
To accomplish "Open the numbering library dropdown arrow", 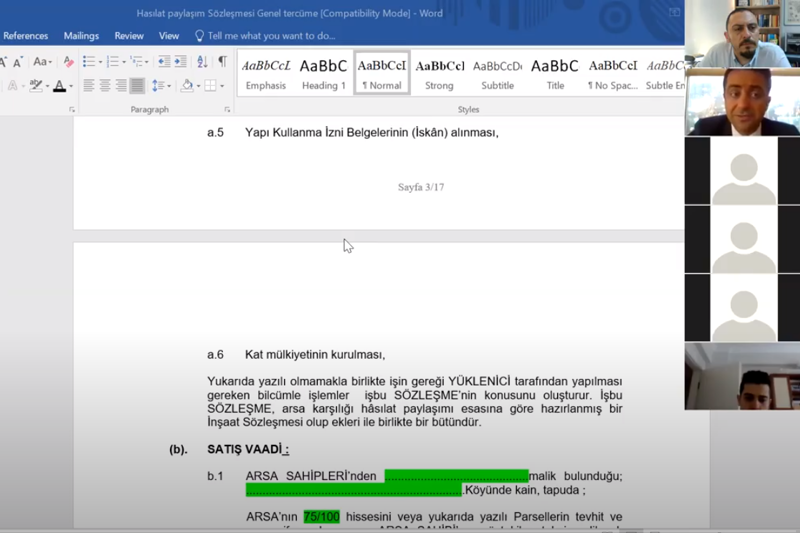I will (124, 62).
